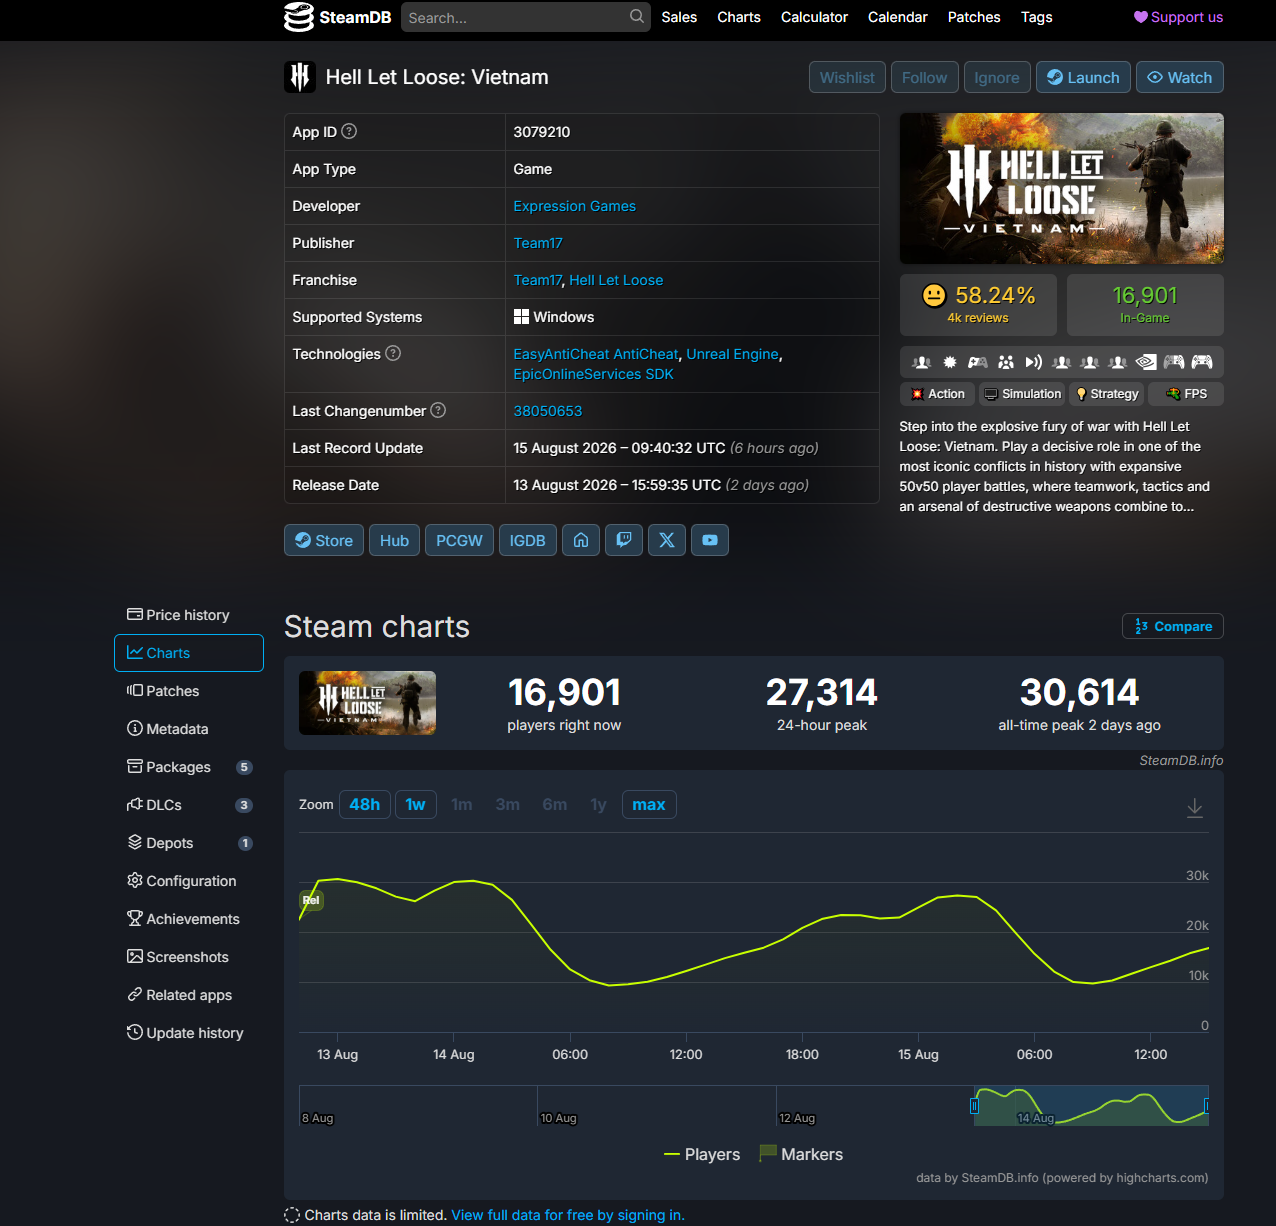Viewport: 1276px width, 1226px height.
Task: Click the Support us link
Action: 1178,17
